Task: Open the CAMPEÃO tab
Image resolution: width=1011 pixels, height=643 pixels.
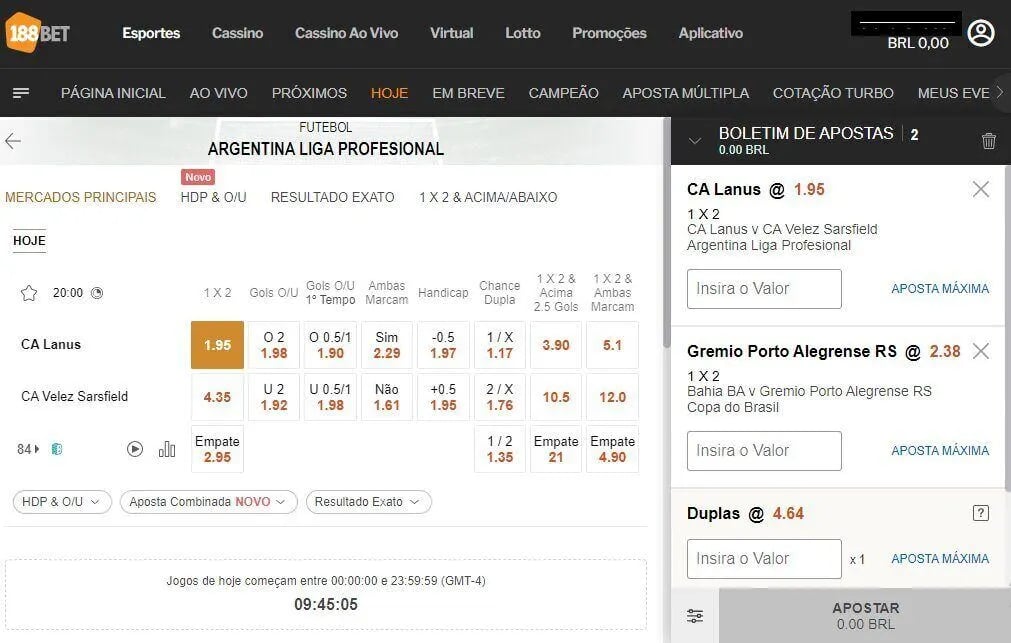Action: coord(564,93)
